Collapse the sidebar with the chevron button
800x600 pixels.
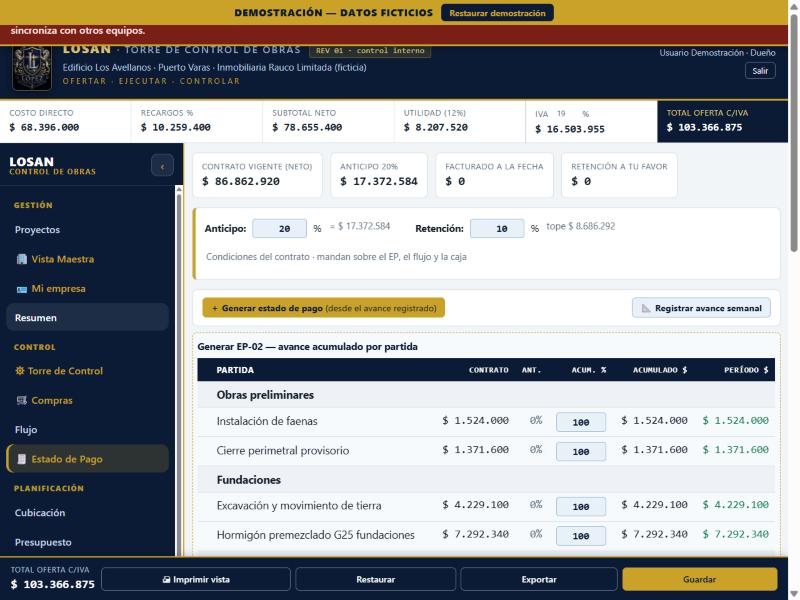pos(162,166)
